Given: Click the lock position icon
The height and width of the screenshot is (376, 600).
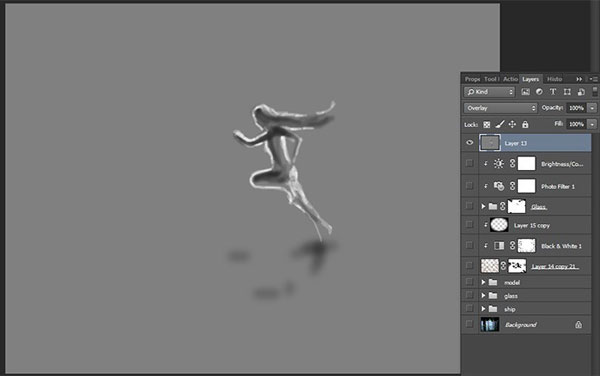Looking at the screenshot, I should 512,124.
